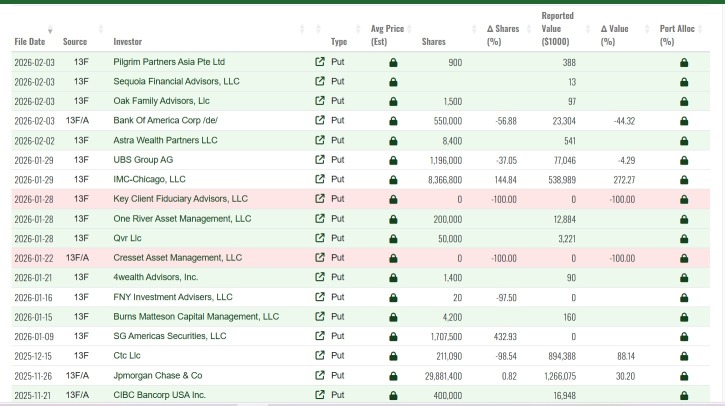This screenshot has width=725, height=406.
Task: Open Sequoia Financial Advisors, LLC link
Action: tap(176, 81)
